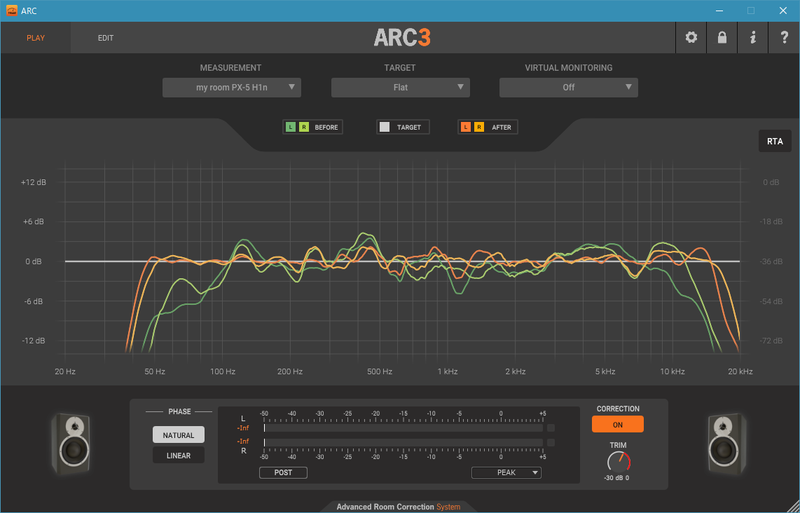Open the info 'i' panel
Image resolution: width=800 pixels, height=513 pixels.
click(753, 38)
